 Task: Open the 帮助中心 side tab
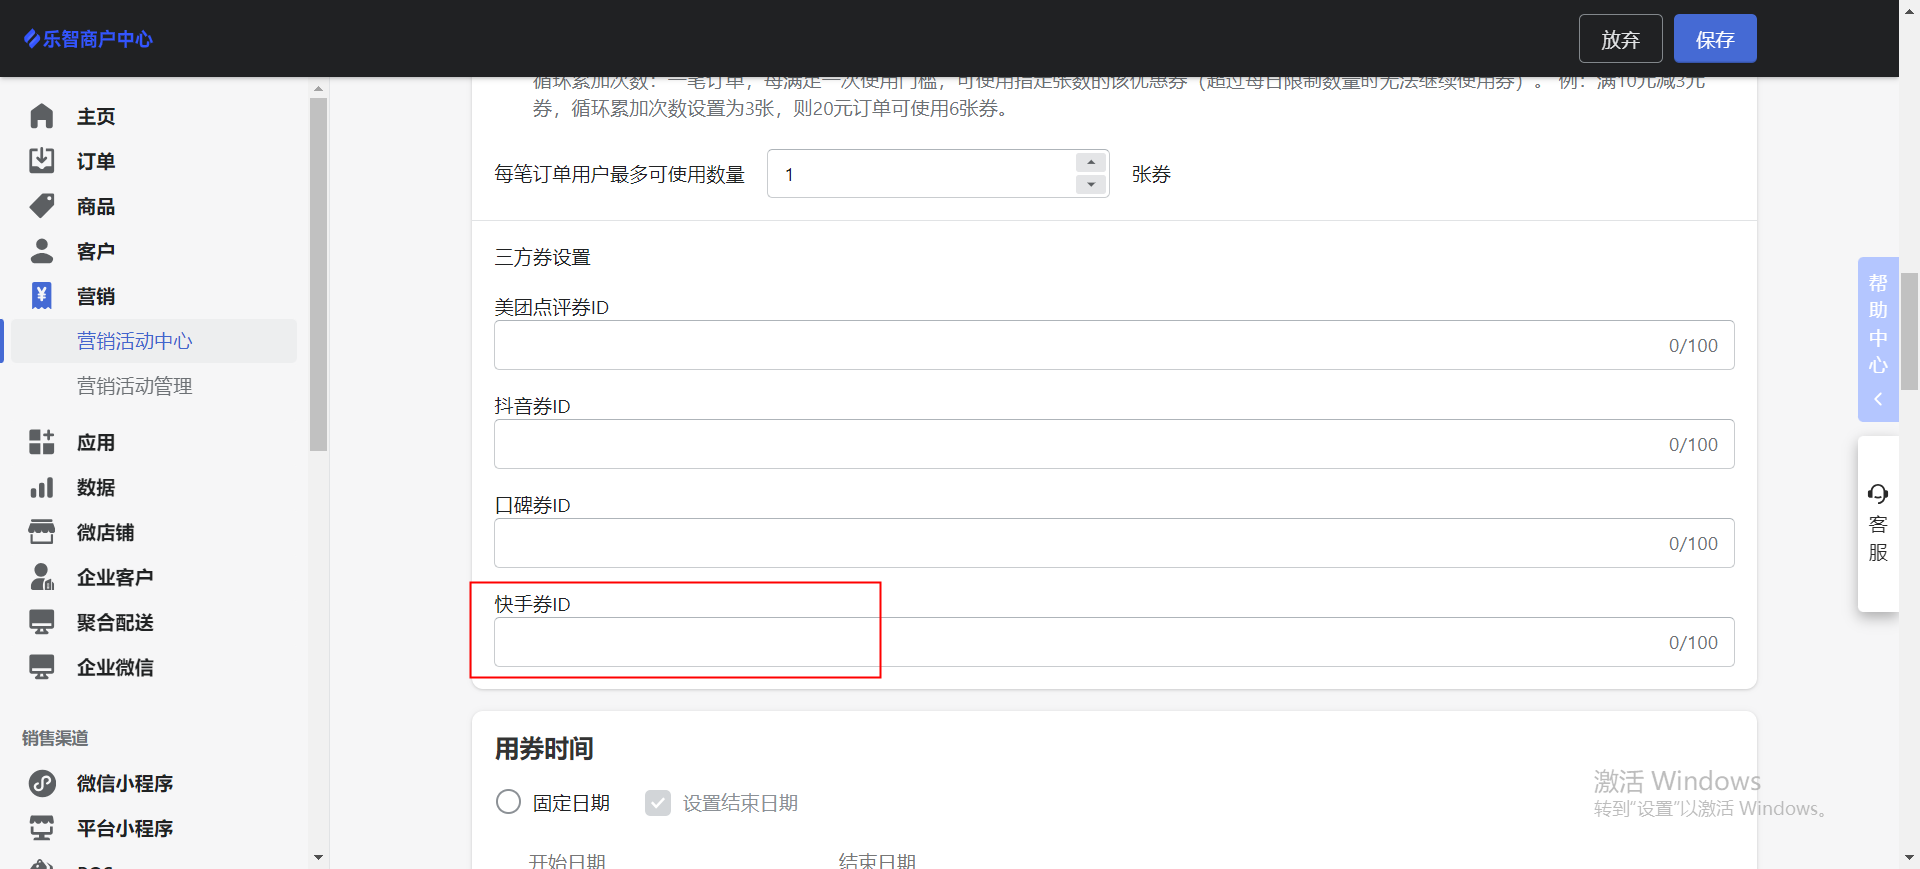point(1878,339)
